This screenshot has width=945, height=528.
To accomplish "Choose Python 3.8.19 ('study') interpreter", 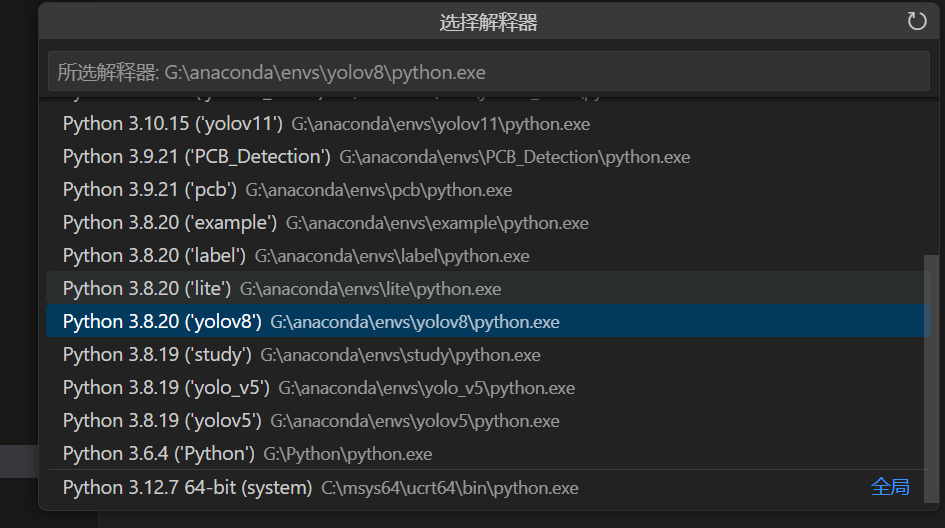I will coord(488,354).
